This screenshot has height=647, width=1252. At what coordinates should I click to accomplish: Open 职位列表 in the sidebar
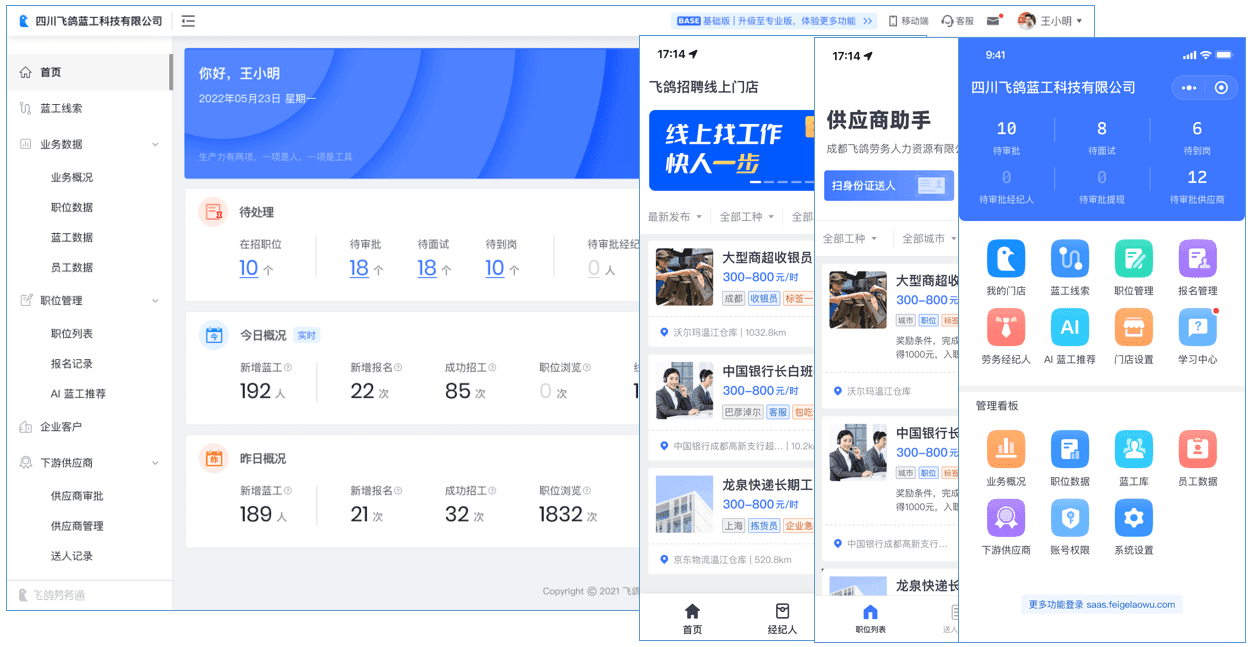[x=72, y=333]
